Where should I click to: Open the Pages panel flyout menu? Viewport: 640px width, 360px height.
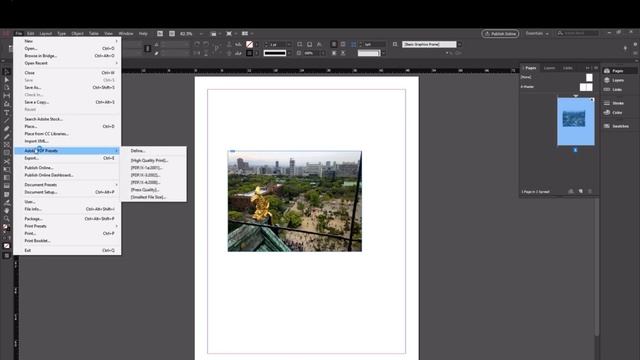tap(596, 68)
